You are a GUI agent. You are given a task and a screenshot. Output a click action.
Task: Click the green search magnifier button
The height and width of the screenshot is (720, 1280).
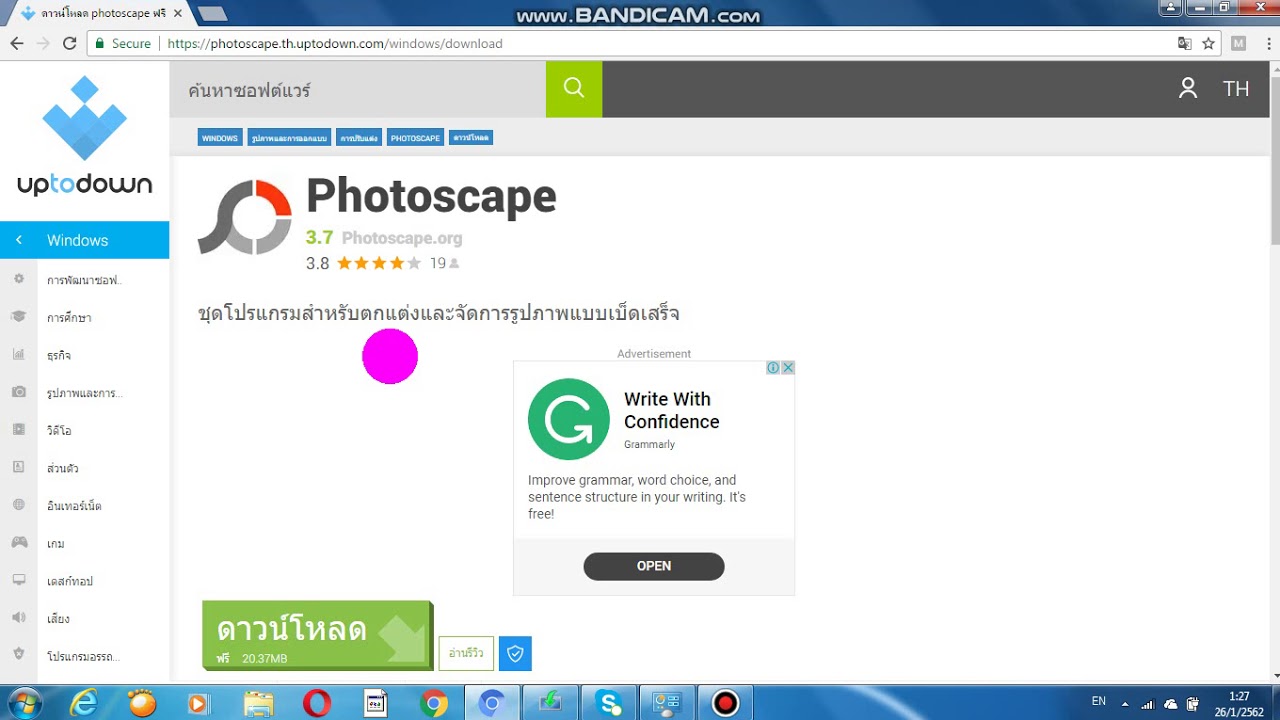[x=574, y=89]
